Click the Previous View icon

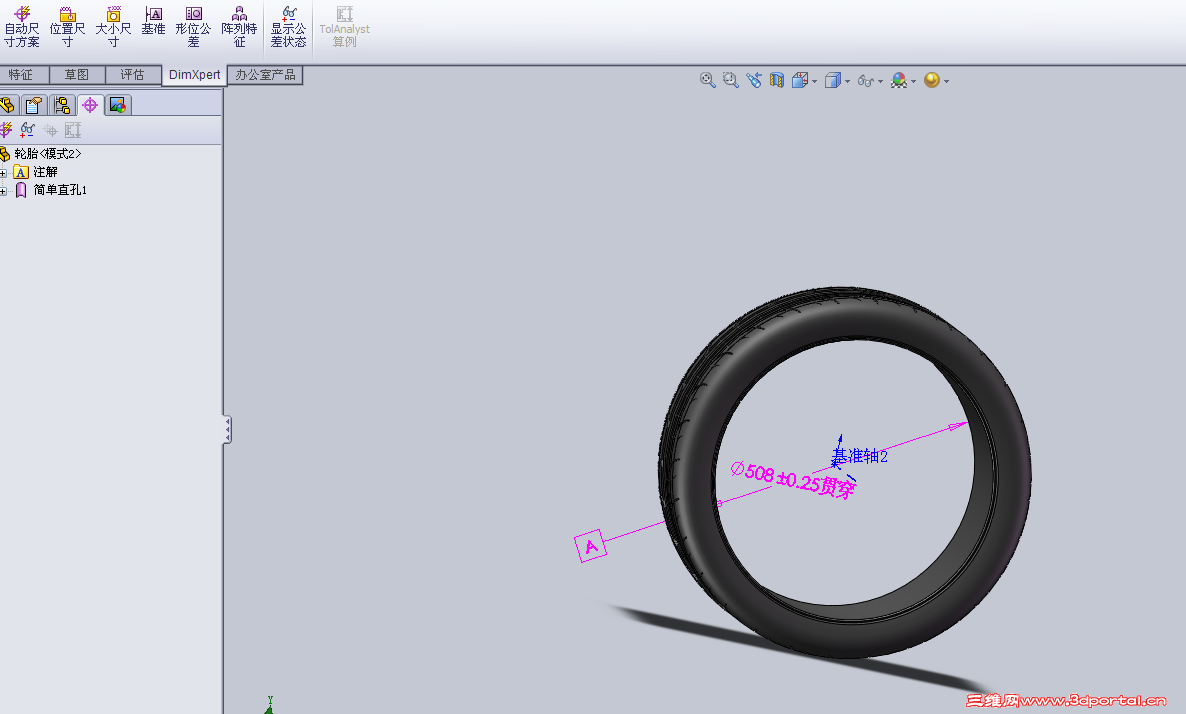[754, 80]
